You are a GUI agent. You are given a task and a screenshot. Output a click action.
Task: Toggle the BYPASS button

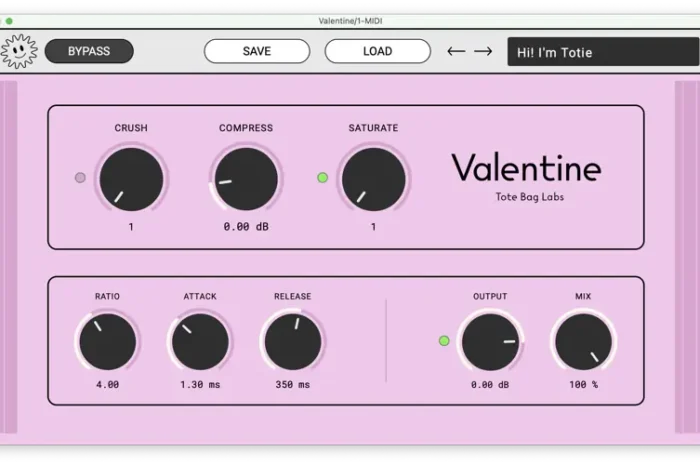coord(89,51)
